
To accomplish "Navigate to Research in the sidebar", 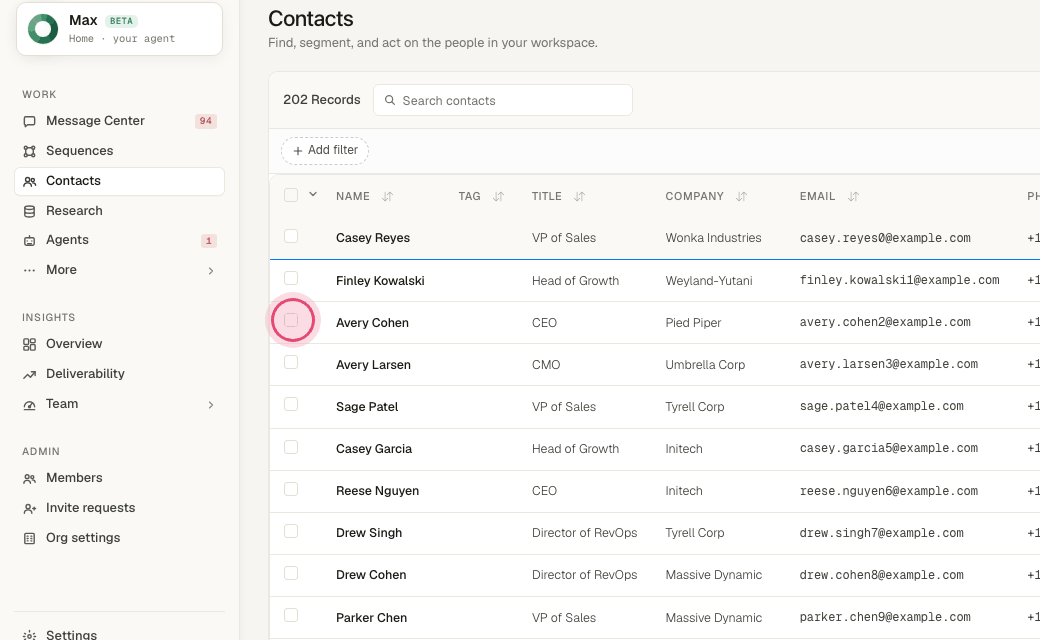I will [x=119, y=210].
